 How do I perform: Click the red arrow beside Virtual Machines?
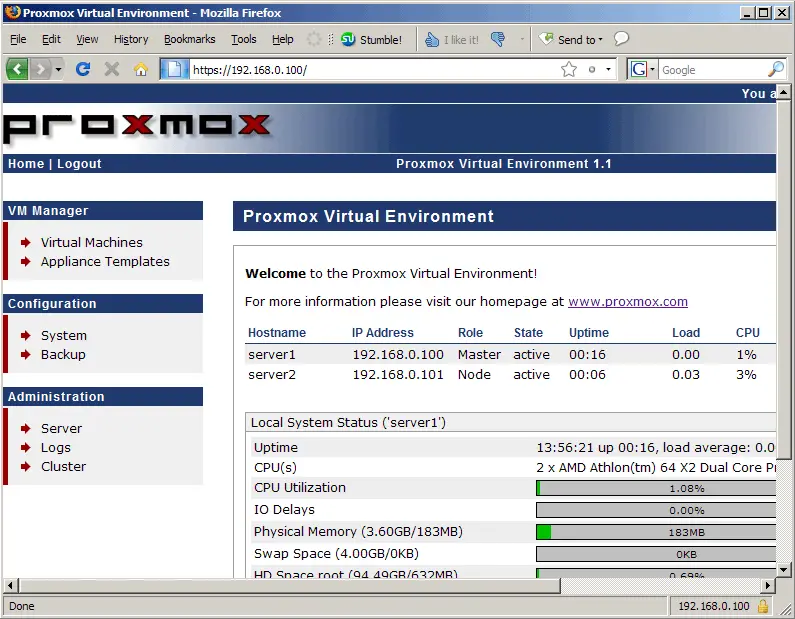25,242
